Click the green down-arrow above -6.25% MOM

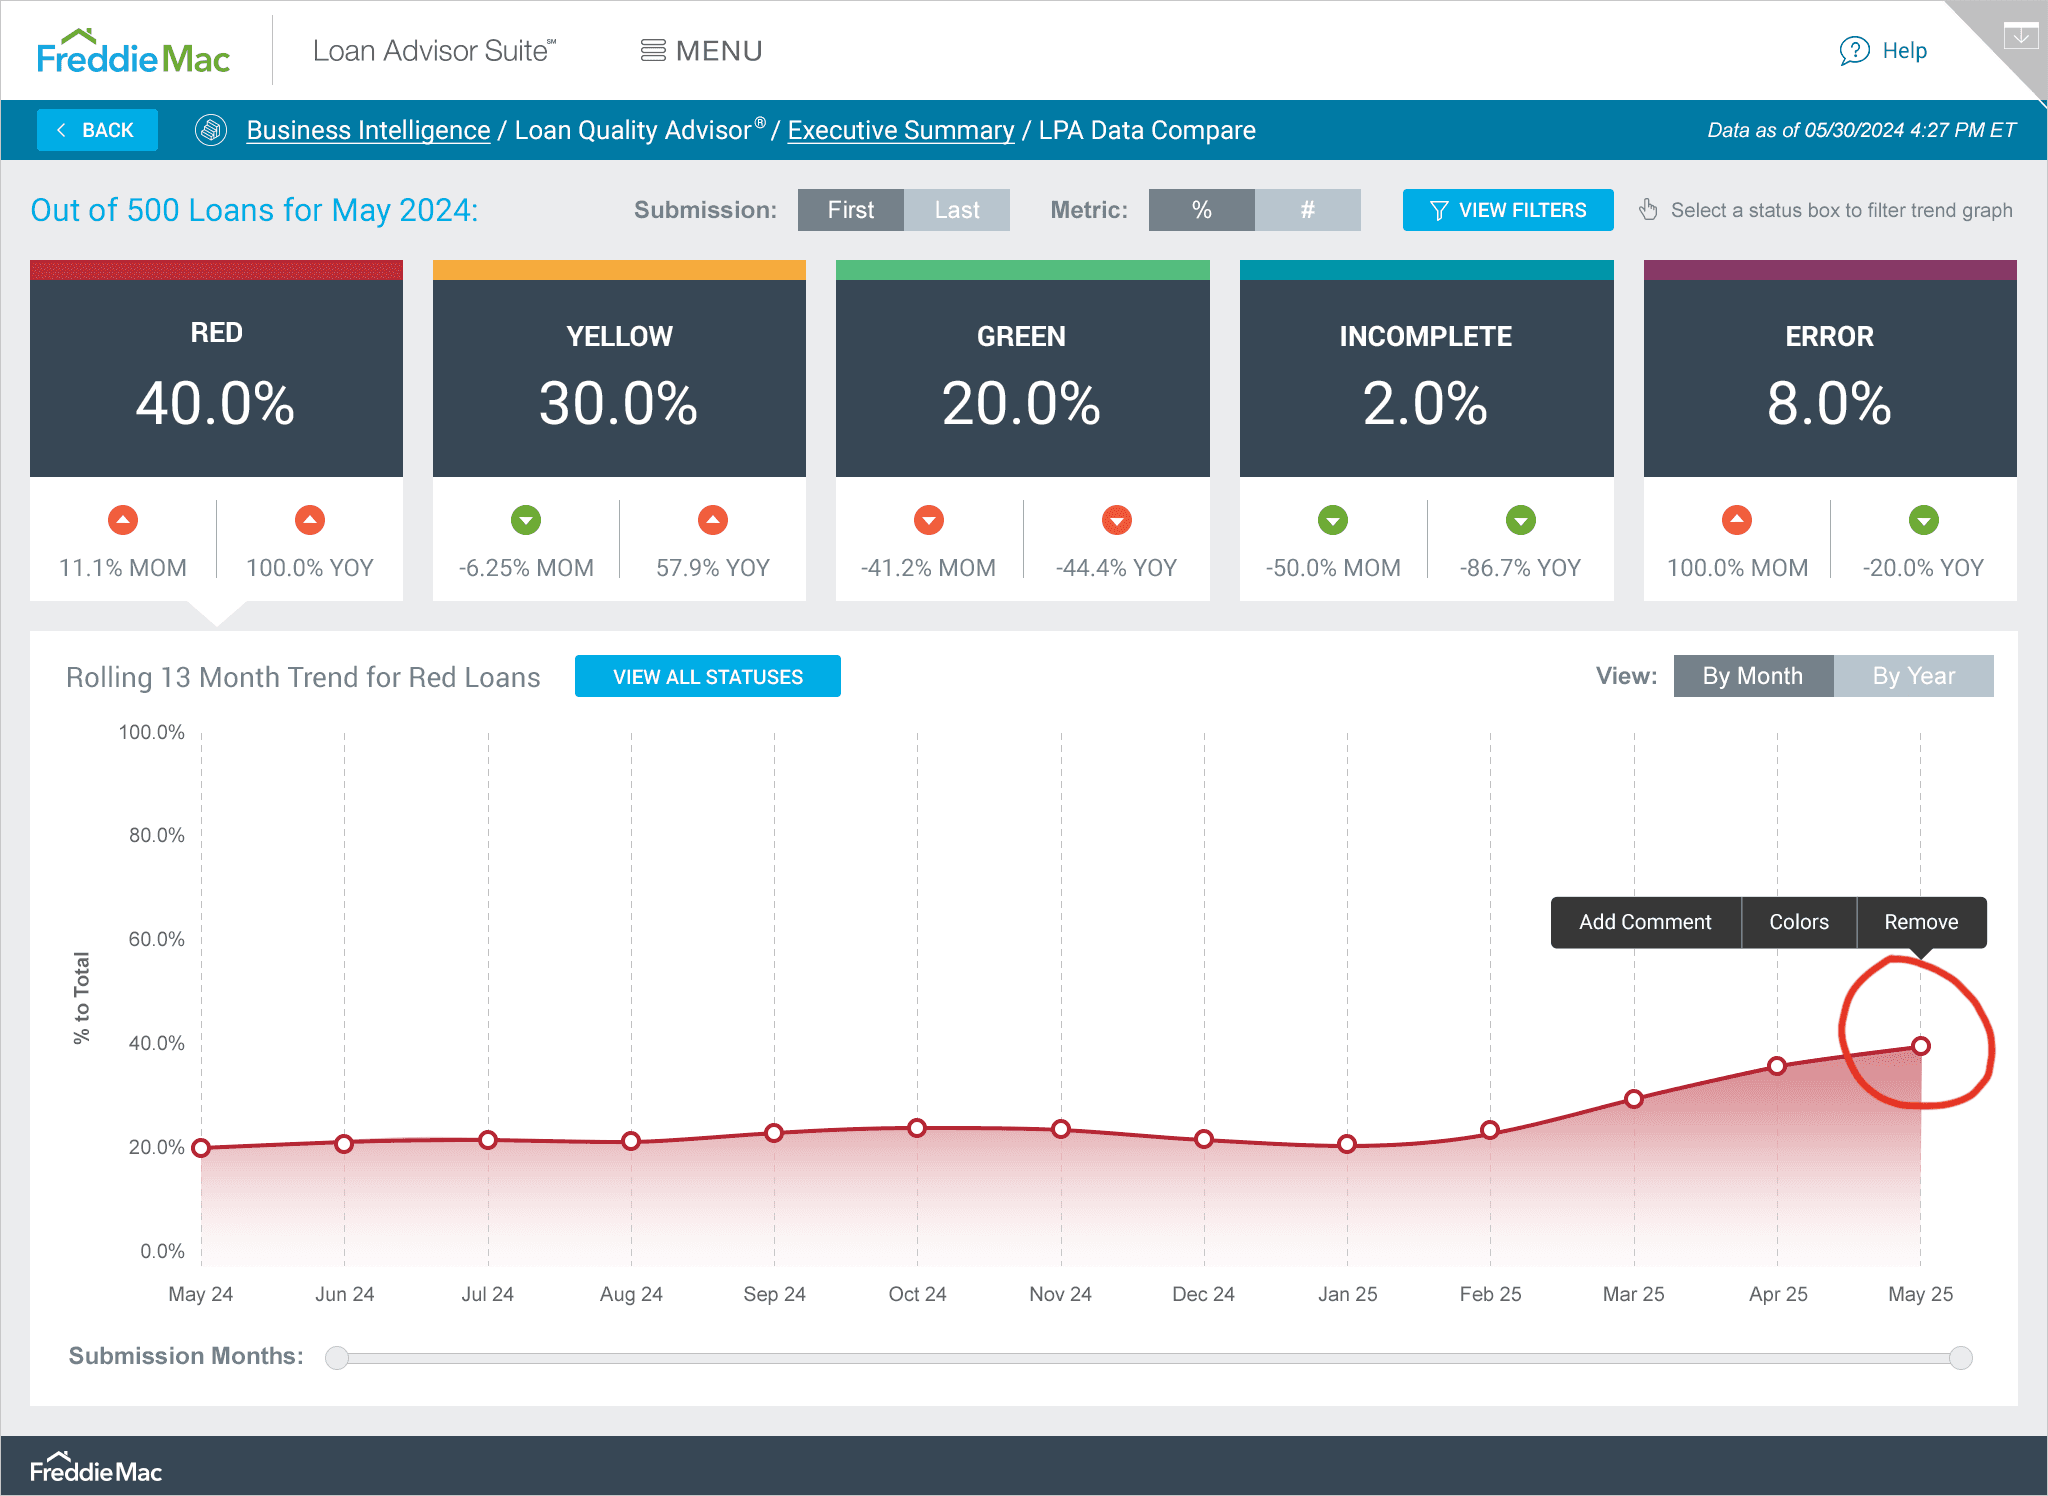click(x=526, y=520)
